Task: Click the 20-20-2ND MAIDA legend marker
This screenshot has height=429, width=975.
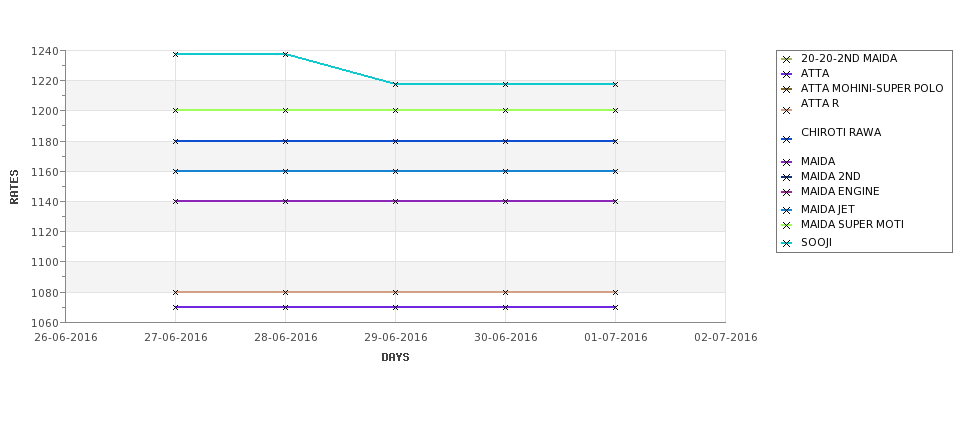Action: tap(787, 60)
